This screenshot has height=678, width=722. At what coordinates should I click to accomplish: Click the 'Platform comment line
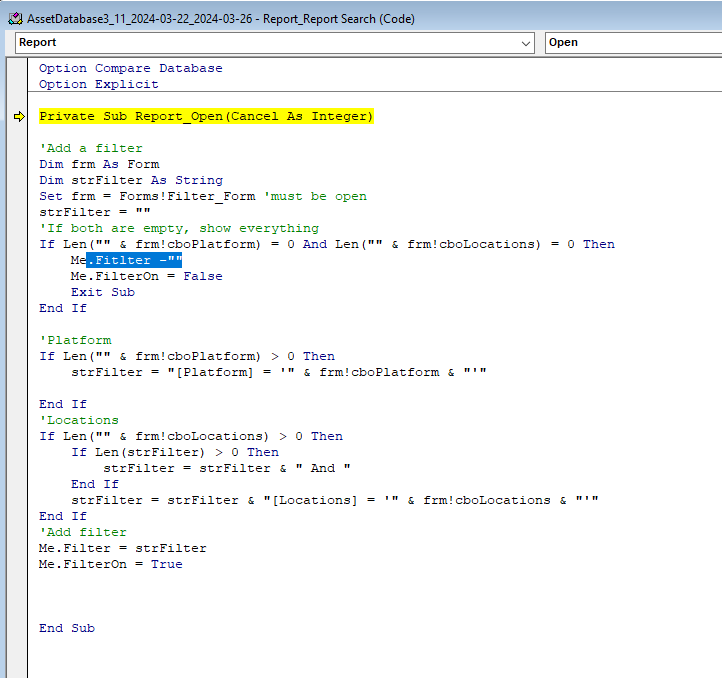[x=75, y=340]
